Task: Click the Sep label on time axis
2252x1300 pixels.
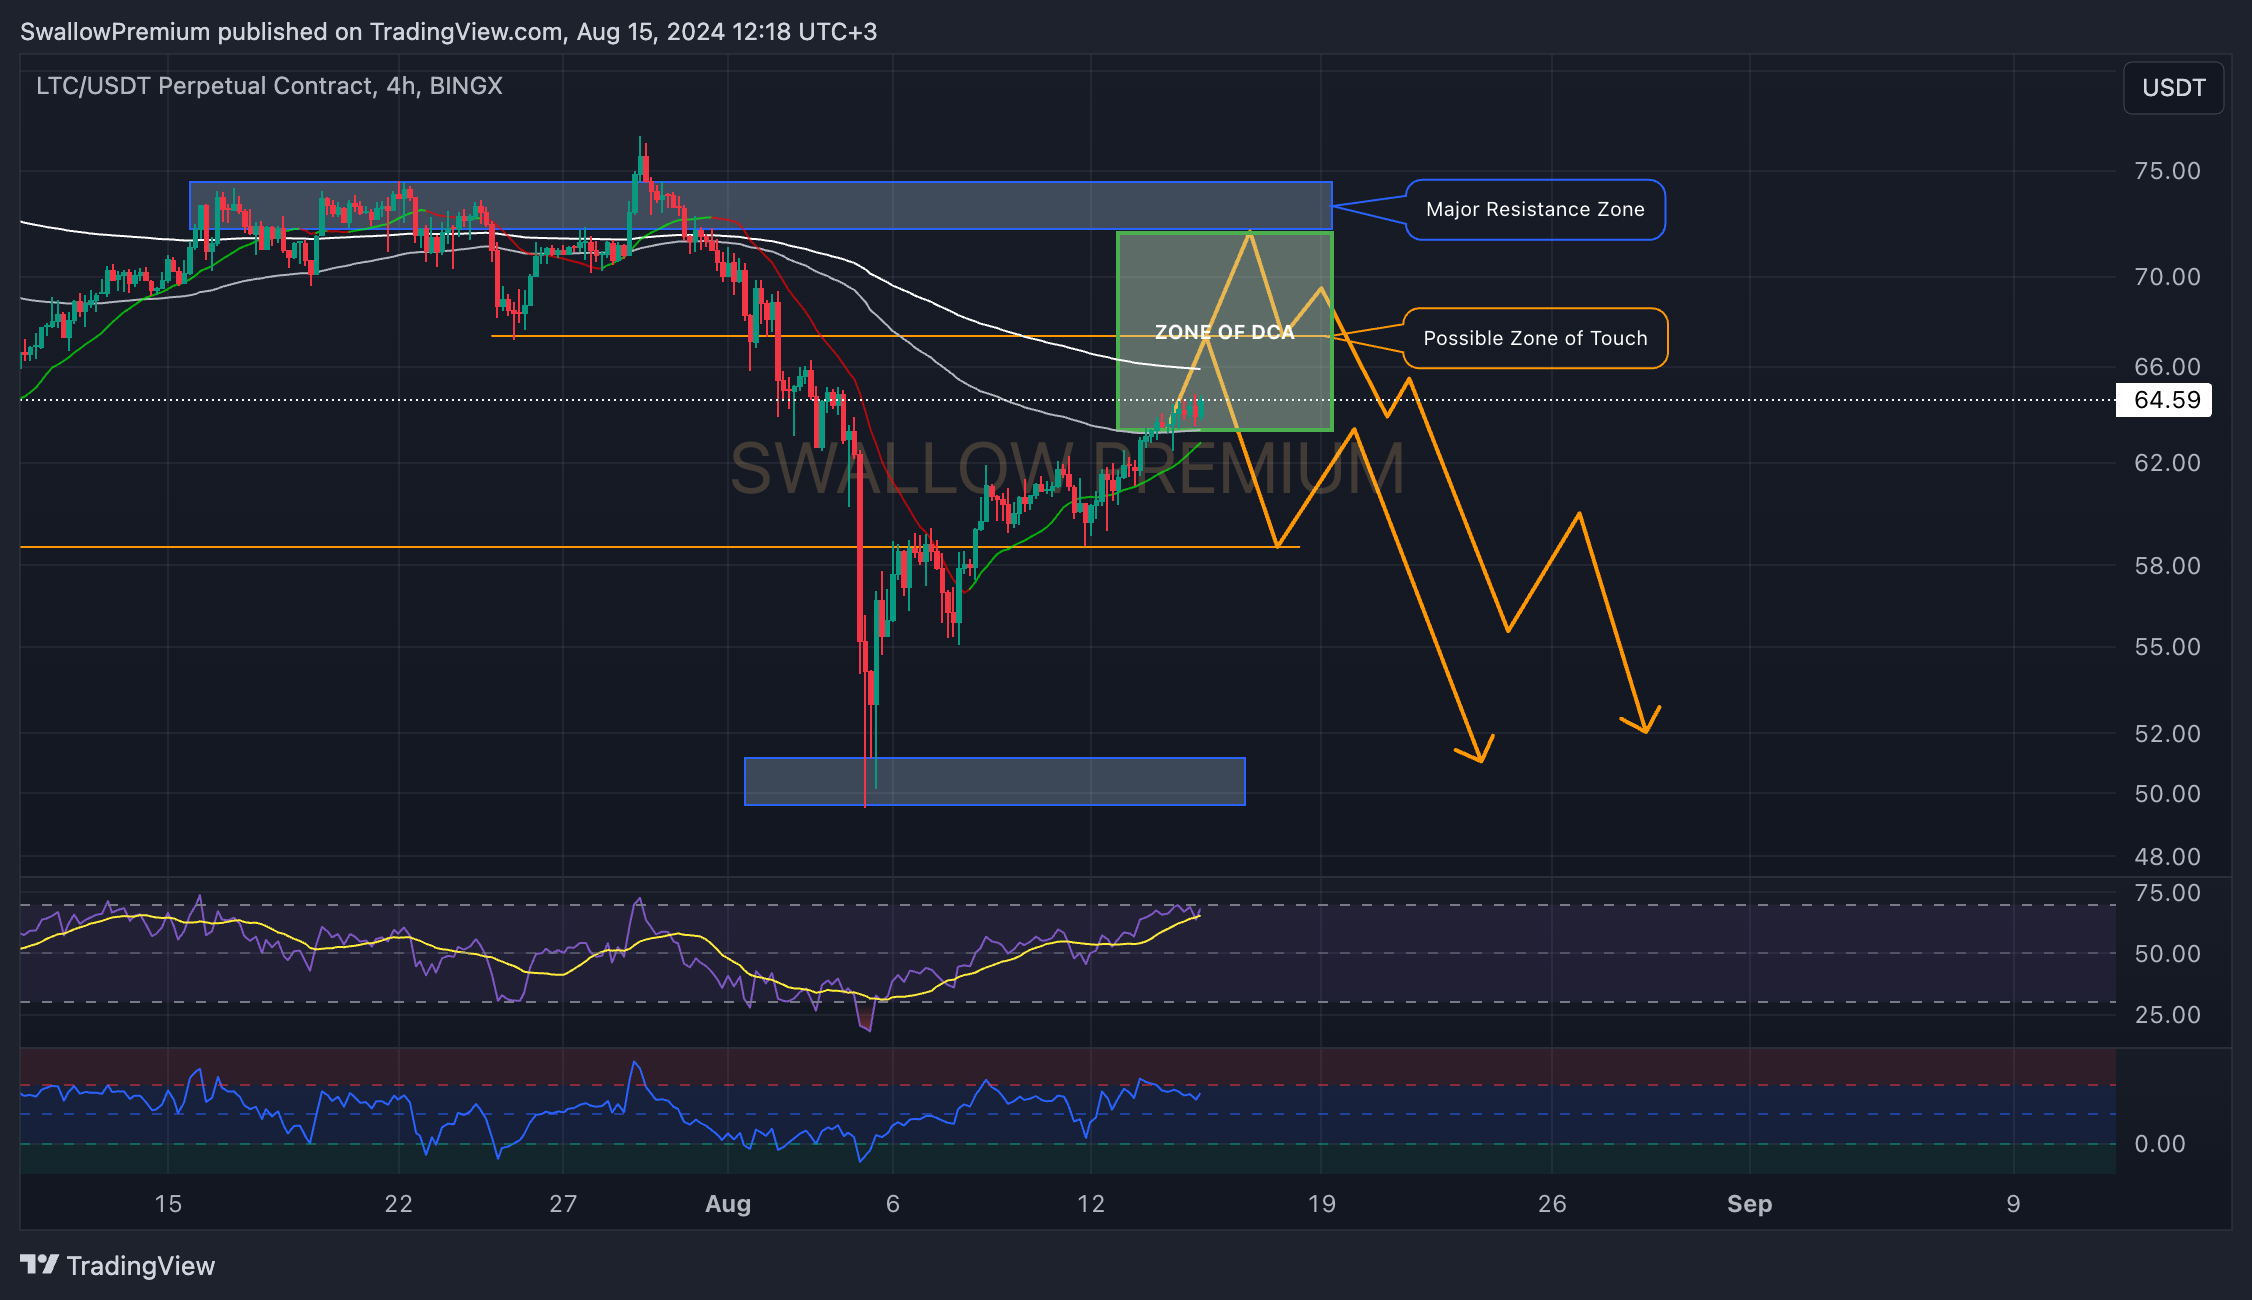Action: (x=1749, y=1204)
